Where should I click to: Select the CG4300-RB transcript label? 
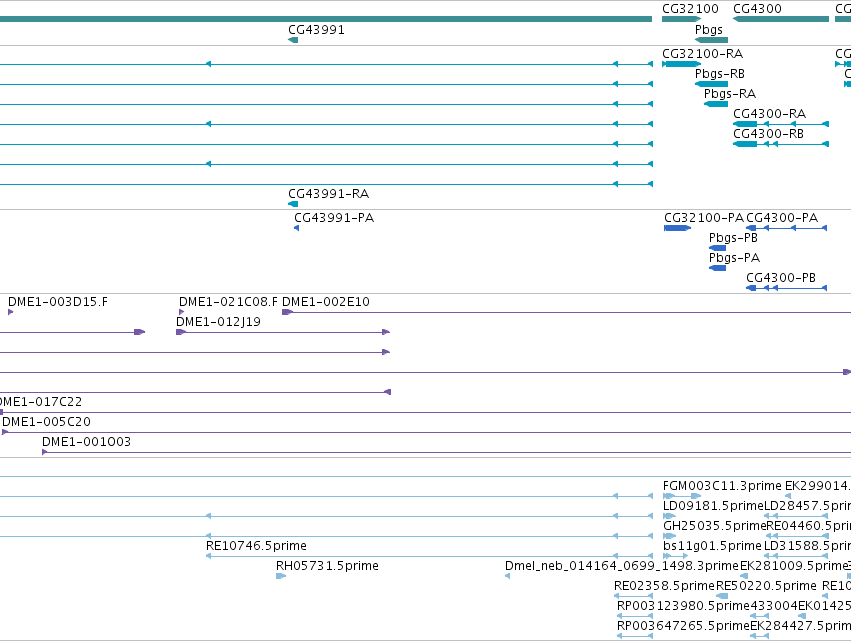769,134
